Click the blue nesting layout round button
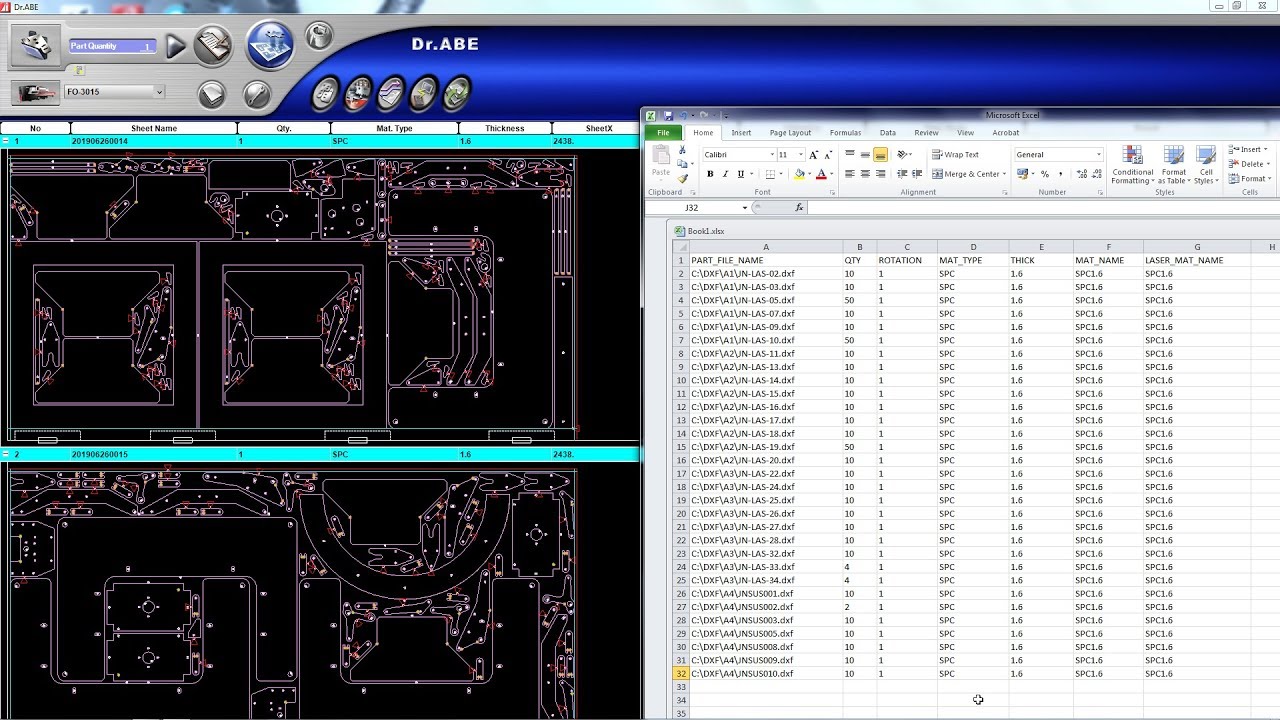 pyautogui.click(x=270, y=46)
